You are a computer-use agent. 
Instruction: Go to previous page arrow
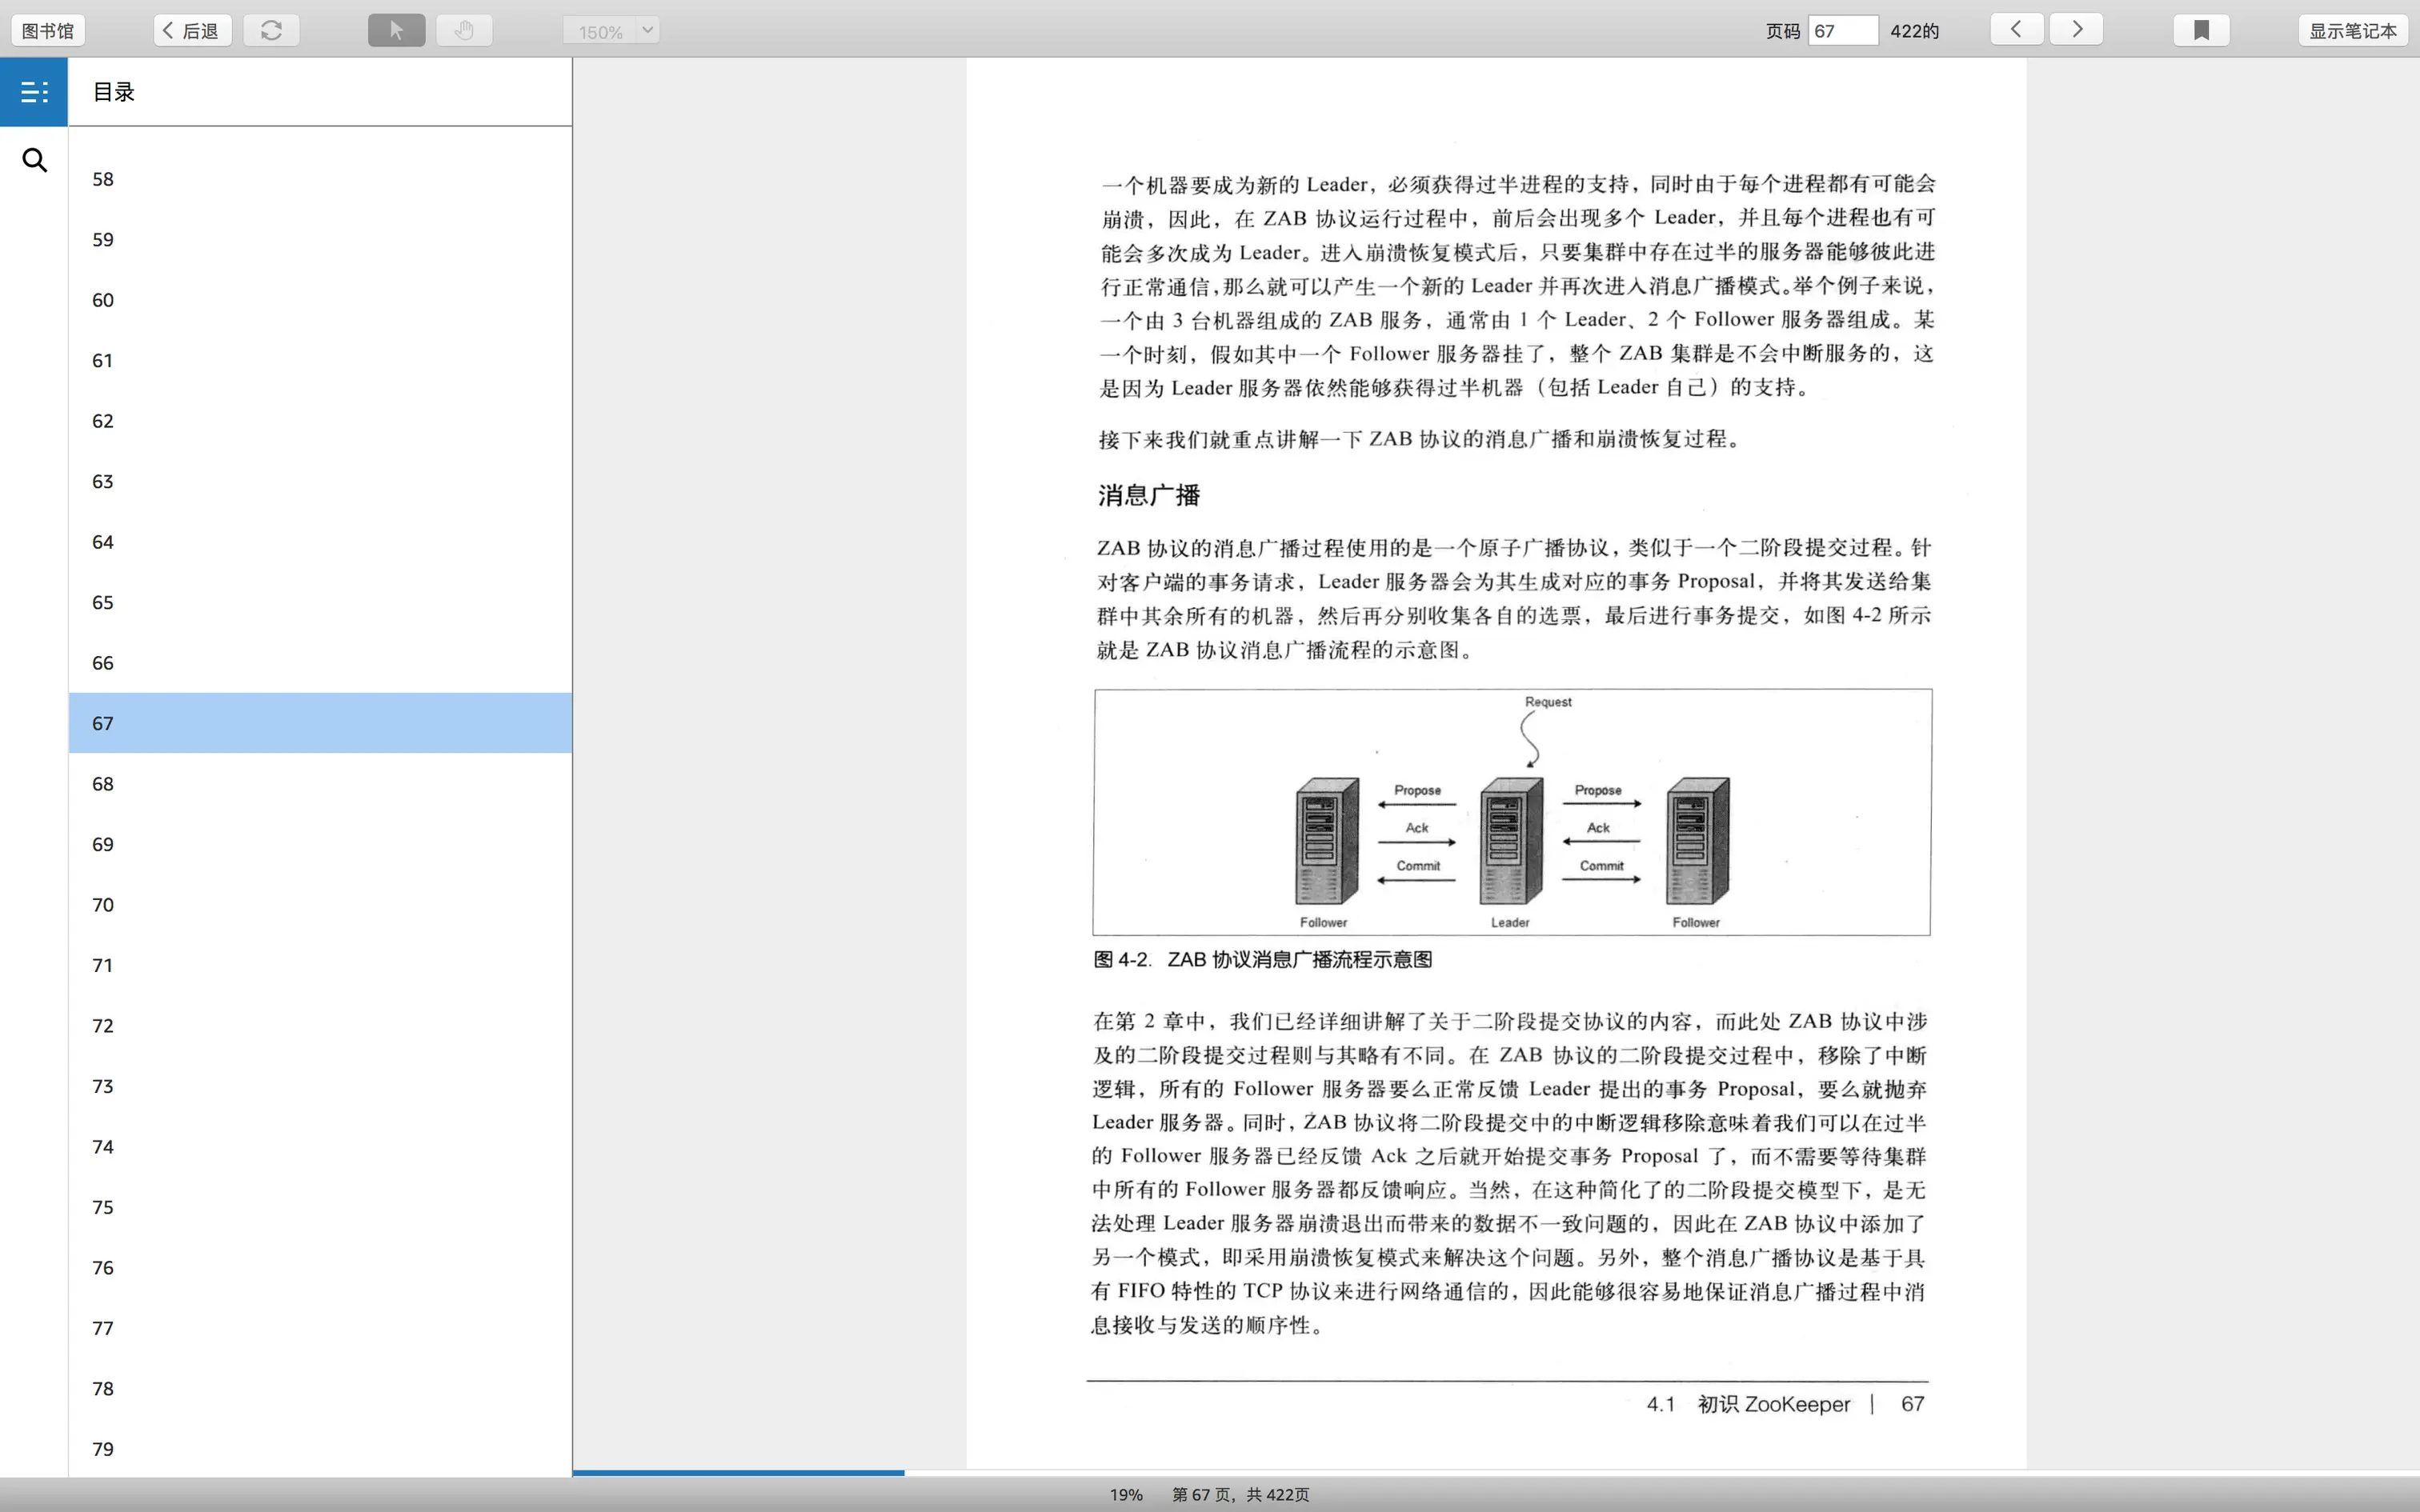(x=2016, y=29)
